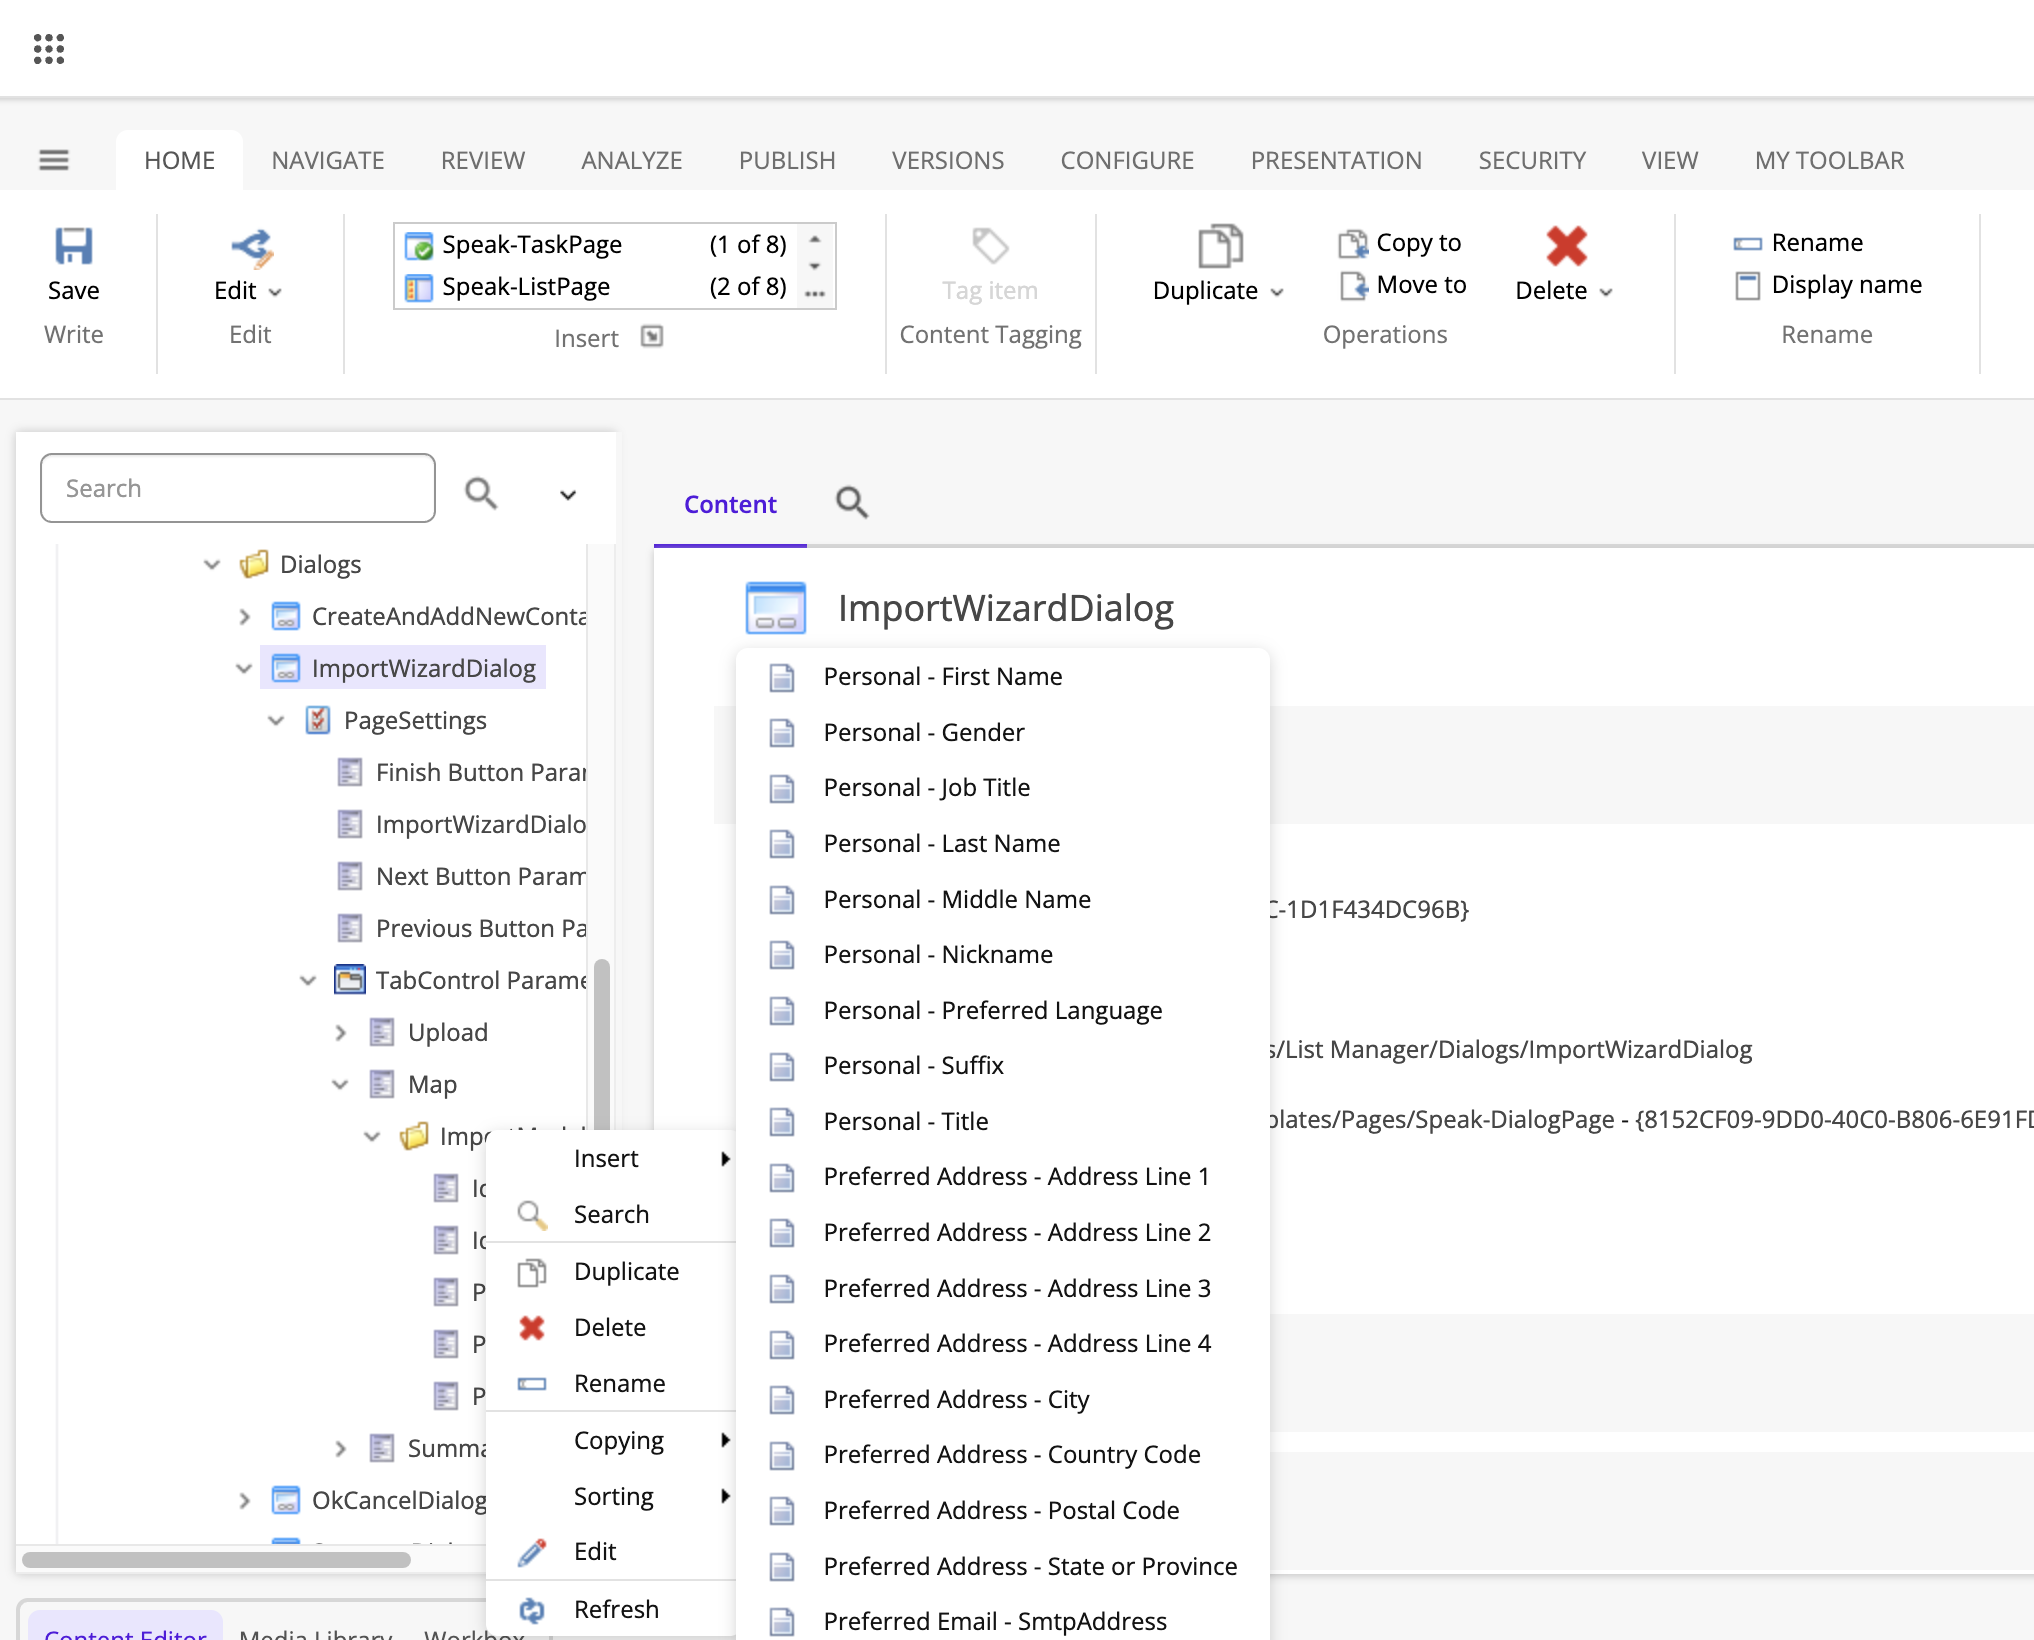The width and height of the screenshot is (2034, 1640).
Task: Click the Display name icon
Action: click(1748, 286)
